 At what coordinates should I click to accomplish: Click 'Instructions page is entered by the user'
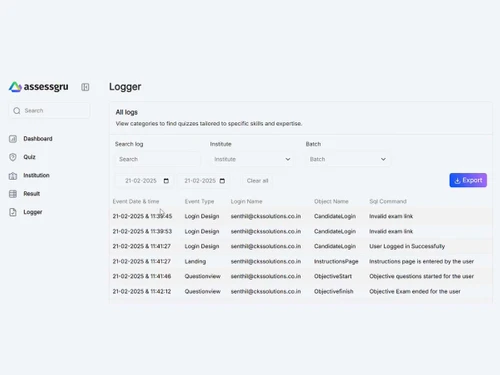(421, 261)
